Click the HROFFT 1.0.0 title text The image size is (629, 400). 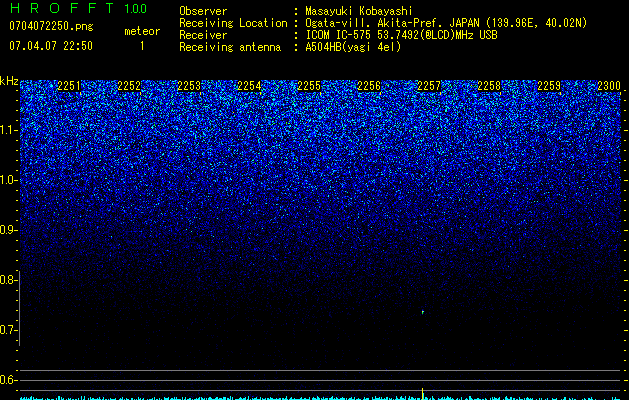click(x=78, y=8)
